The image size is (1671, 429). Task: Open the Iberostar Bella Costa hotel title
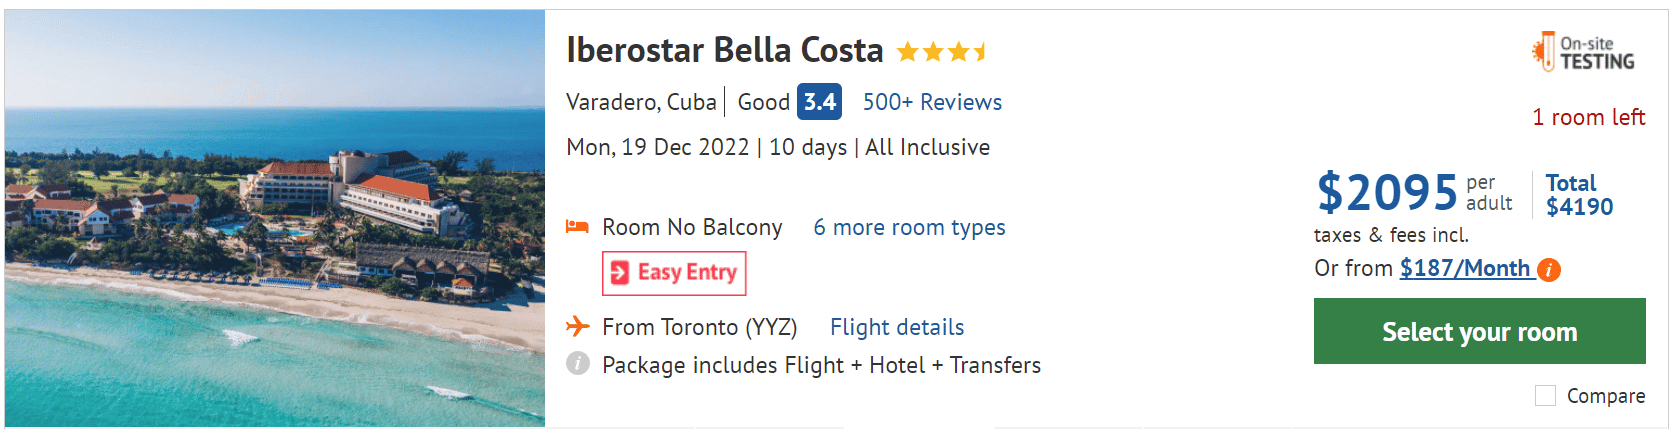(725, 50)
